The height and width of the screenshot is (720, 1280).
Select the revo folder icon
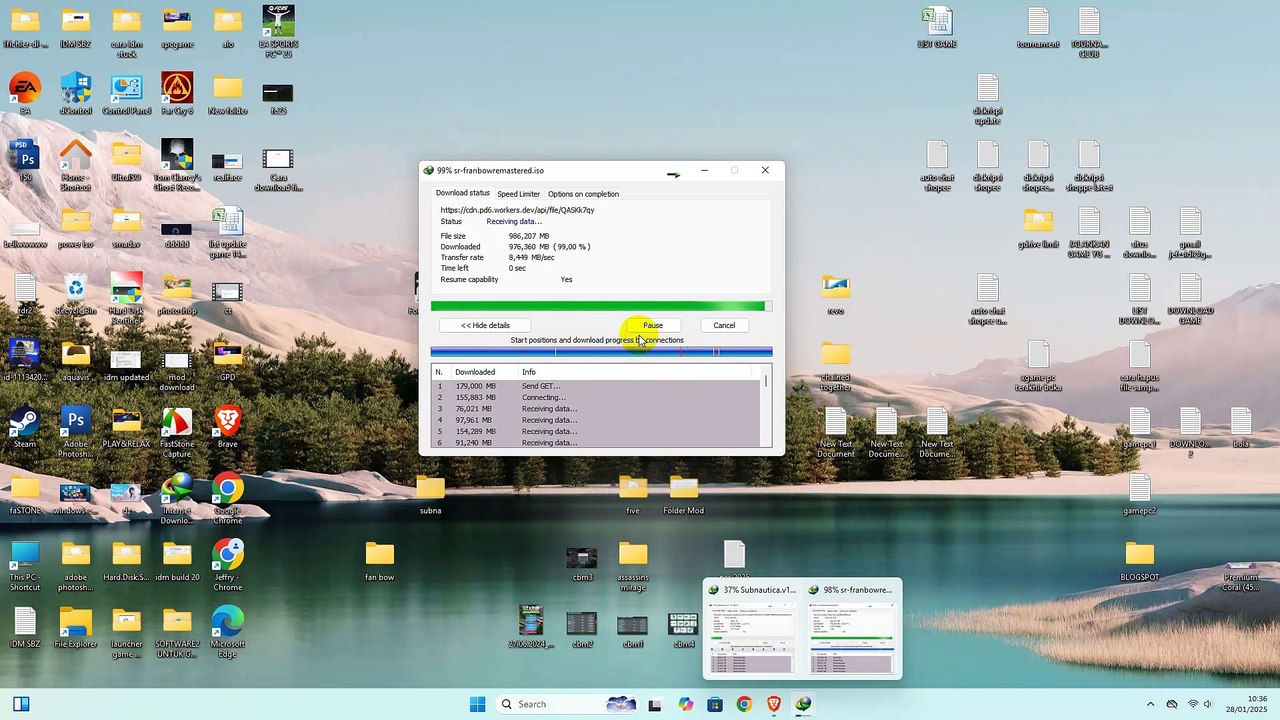pos(835,293)
